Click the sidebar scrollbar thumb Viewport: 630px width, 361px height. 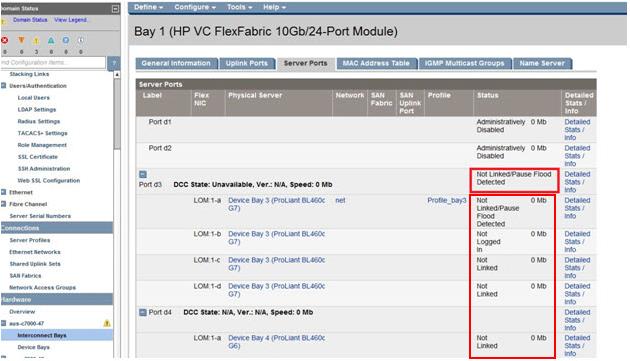click(x=117, y=114)
